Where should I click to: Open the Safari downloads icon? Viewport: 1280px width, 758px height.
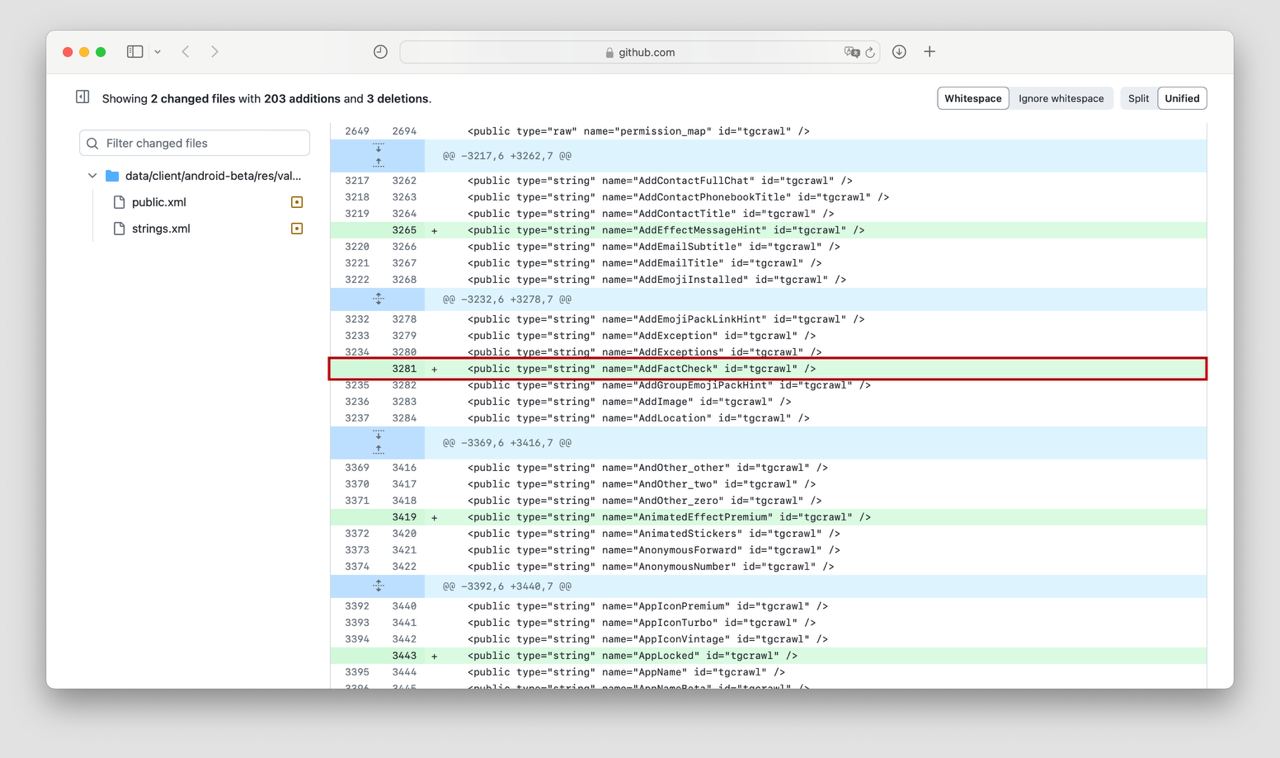click(899, 52)
